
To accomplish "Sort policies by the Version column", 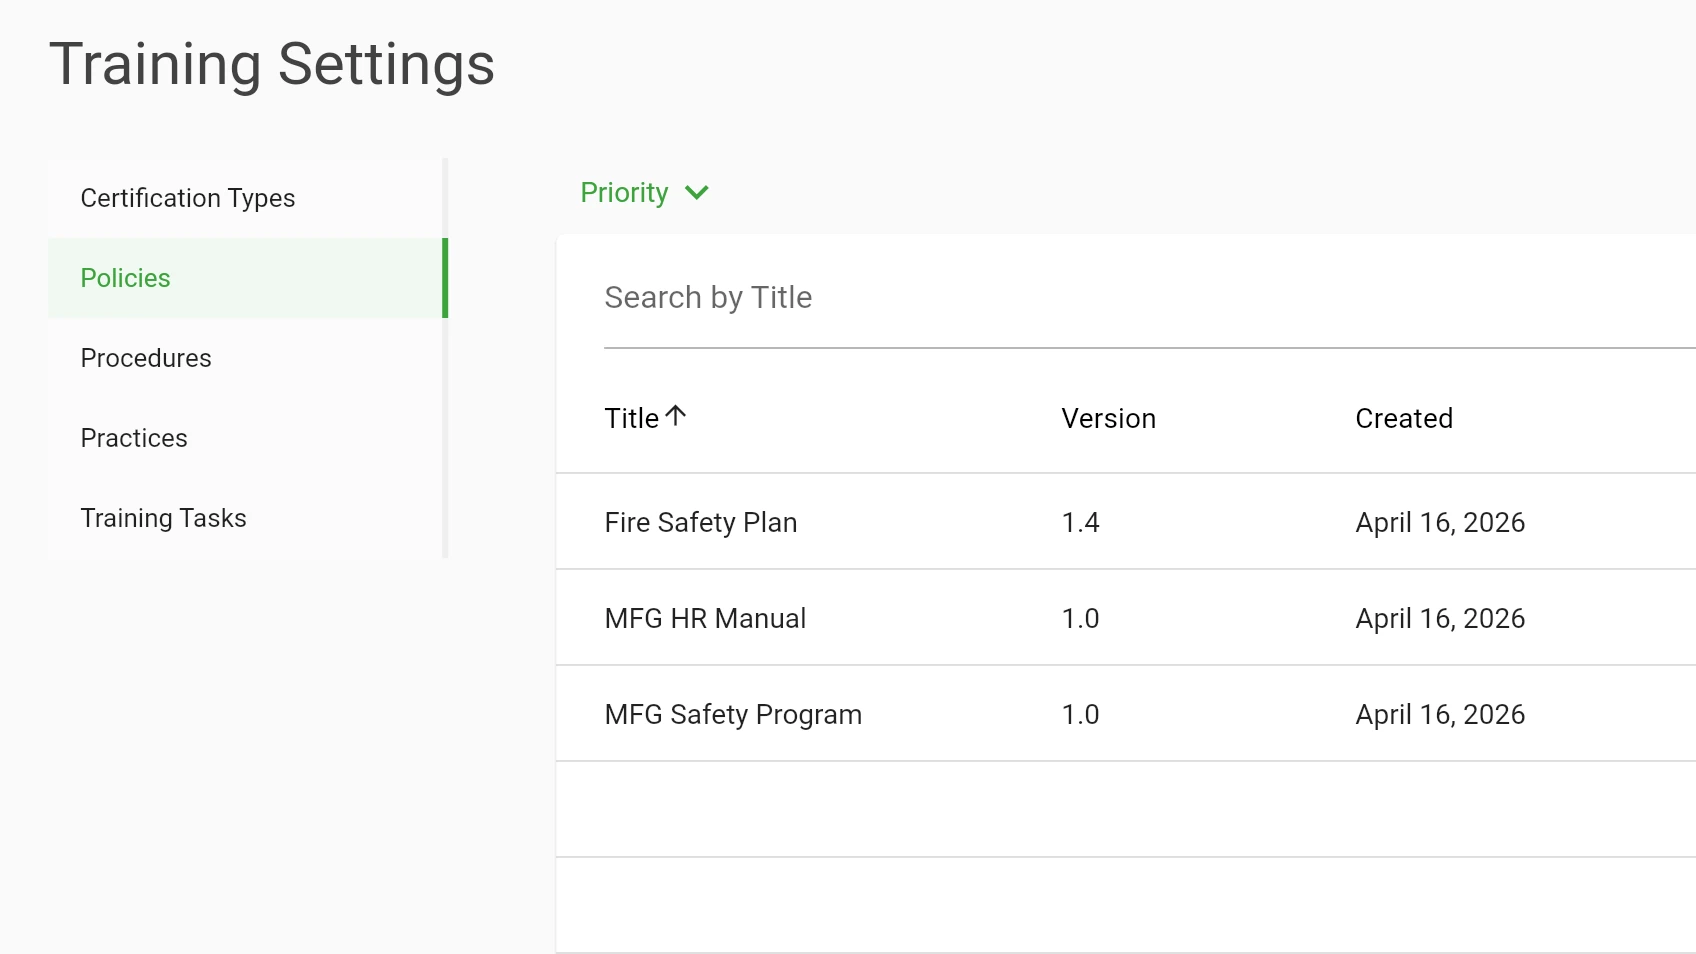I will click(x=1108, y=418).
